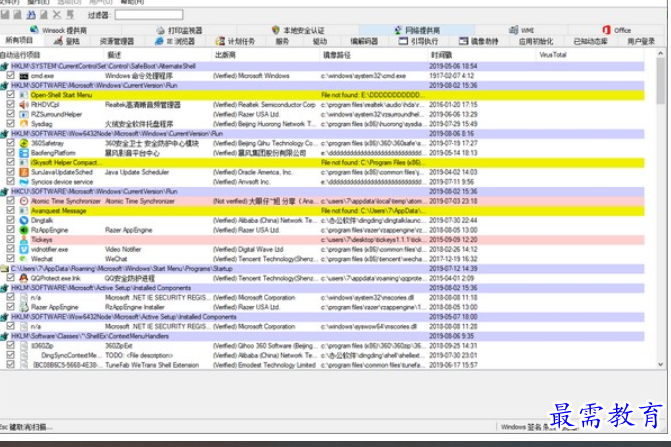Open the WMI tab
The height and width of the screenshot is (447, 671).
pos(522,30)
